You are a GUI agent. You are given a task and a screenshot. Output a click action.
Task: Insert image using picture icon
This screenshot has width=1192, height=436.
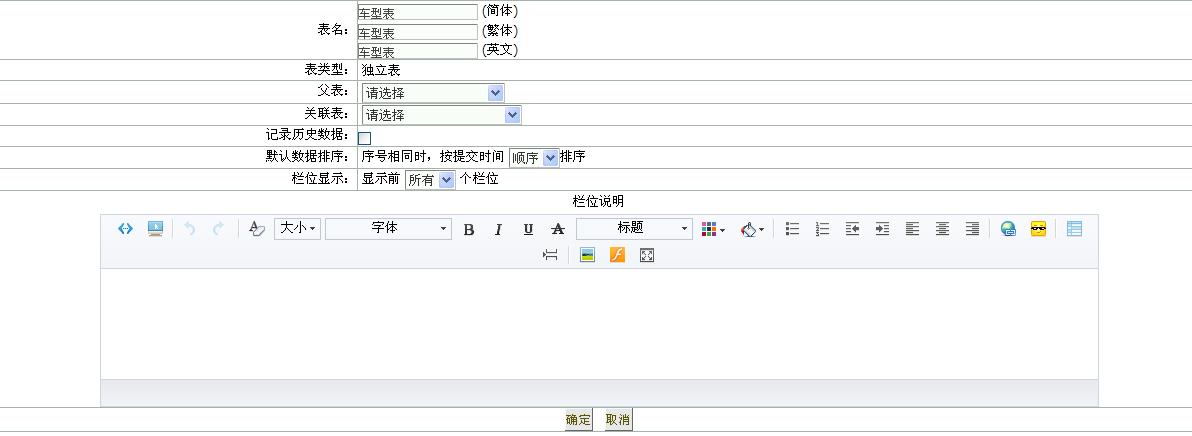(587, 255)
